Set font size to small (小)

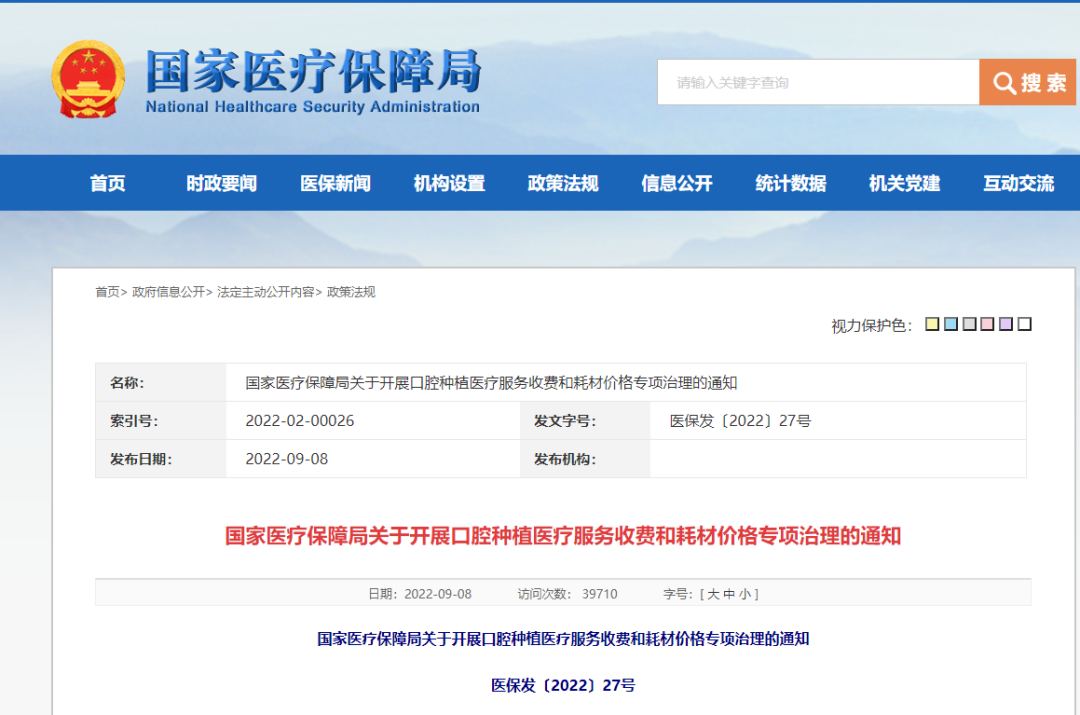[744, 594]
